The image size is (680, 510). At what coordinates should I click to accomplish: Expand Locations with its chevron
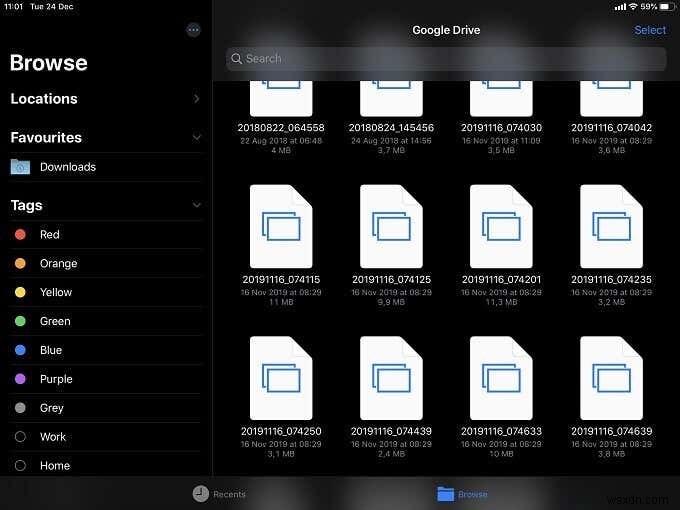tap(196, 99)
